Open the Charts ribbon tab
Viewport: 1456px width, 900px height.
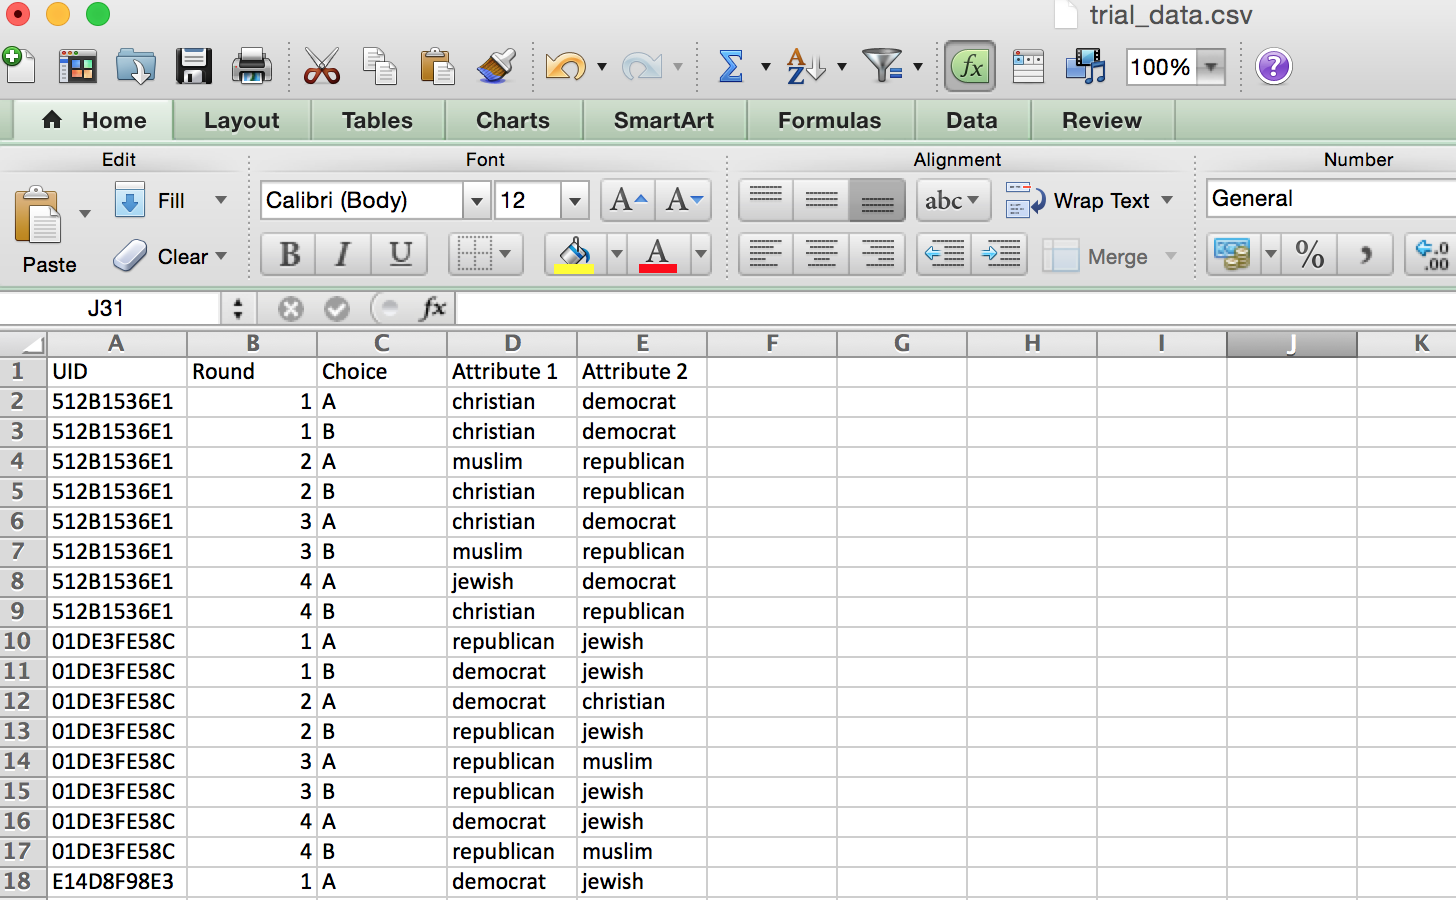point(513,120)
